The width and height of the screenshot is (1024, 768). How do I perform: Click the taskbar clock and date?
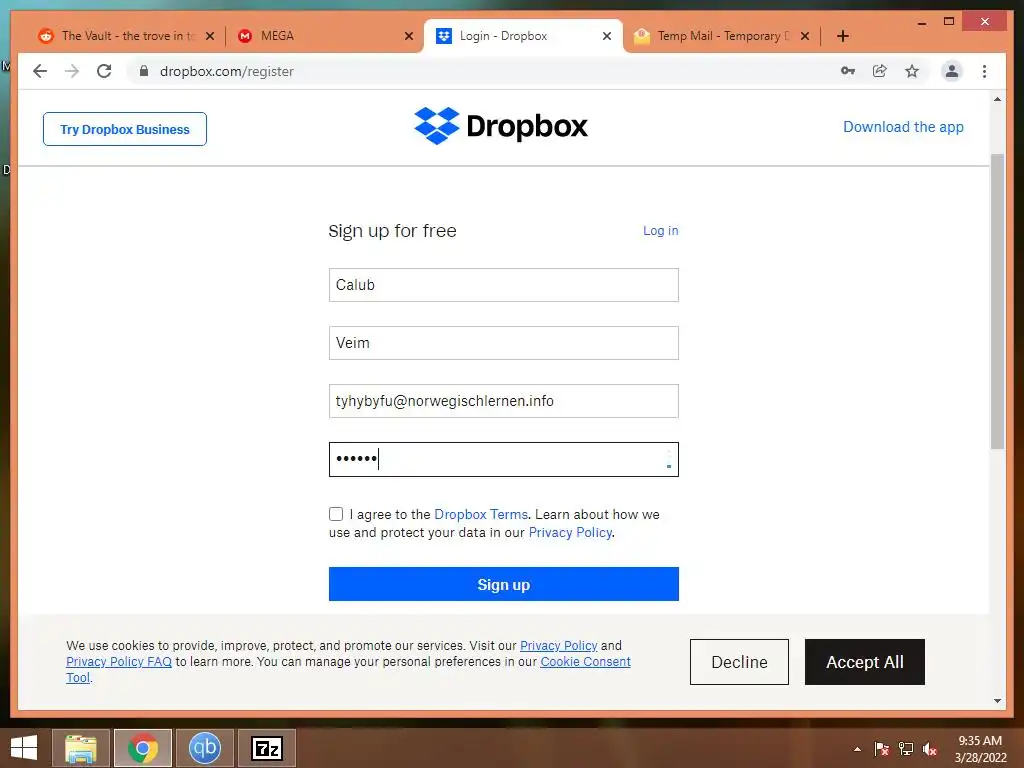pyautogui.click(x=980, y=748)
